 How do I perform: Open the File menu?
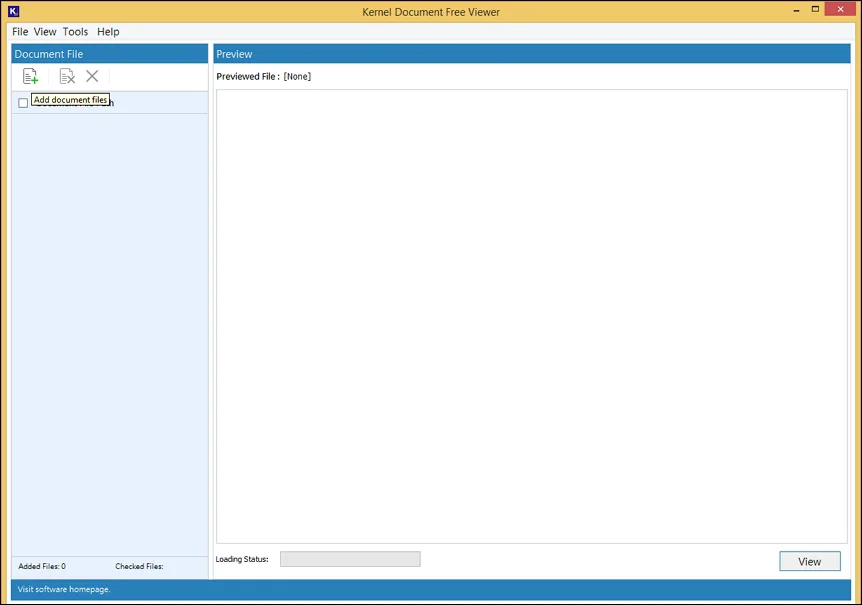20,32
